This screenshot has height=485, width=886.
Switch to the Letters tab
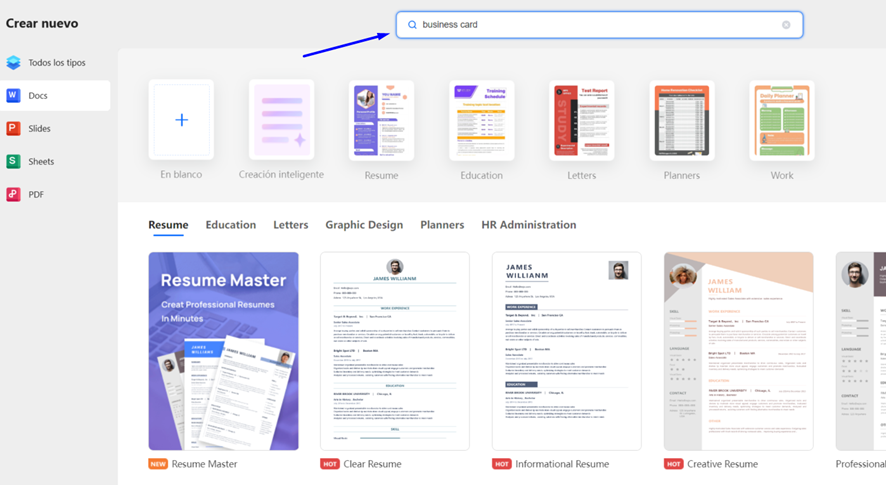pos(290,225)
